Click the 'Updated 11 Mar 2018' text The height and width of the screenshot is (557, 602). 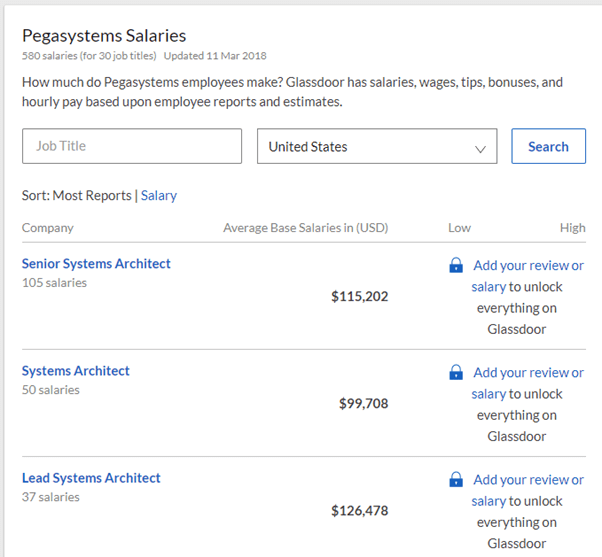[215, 56]
